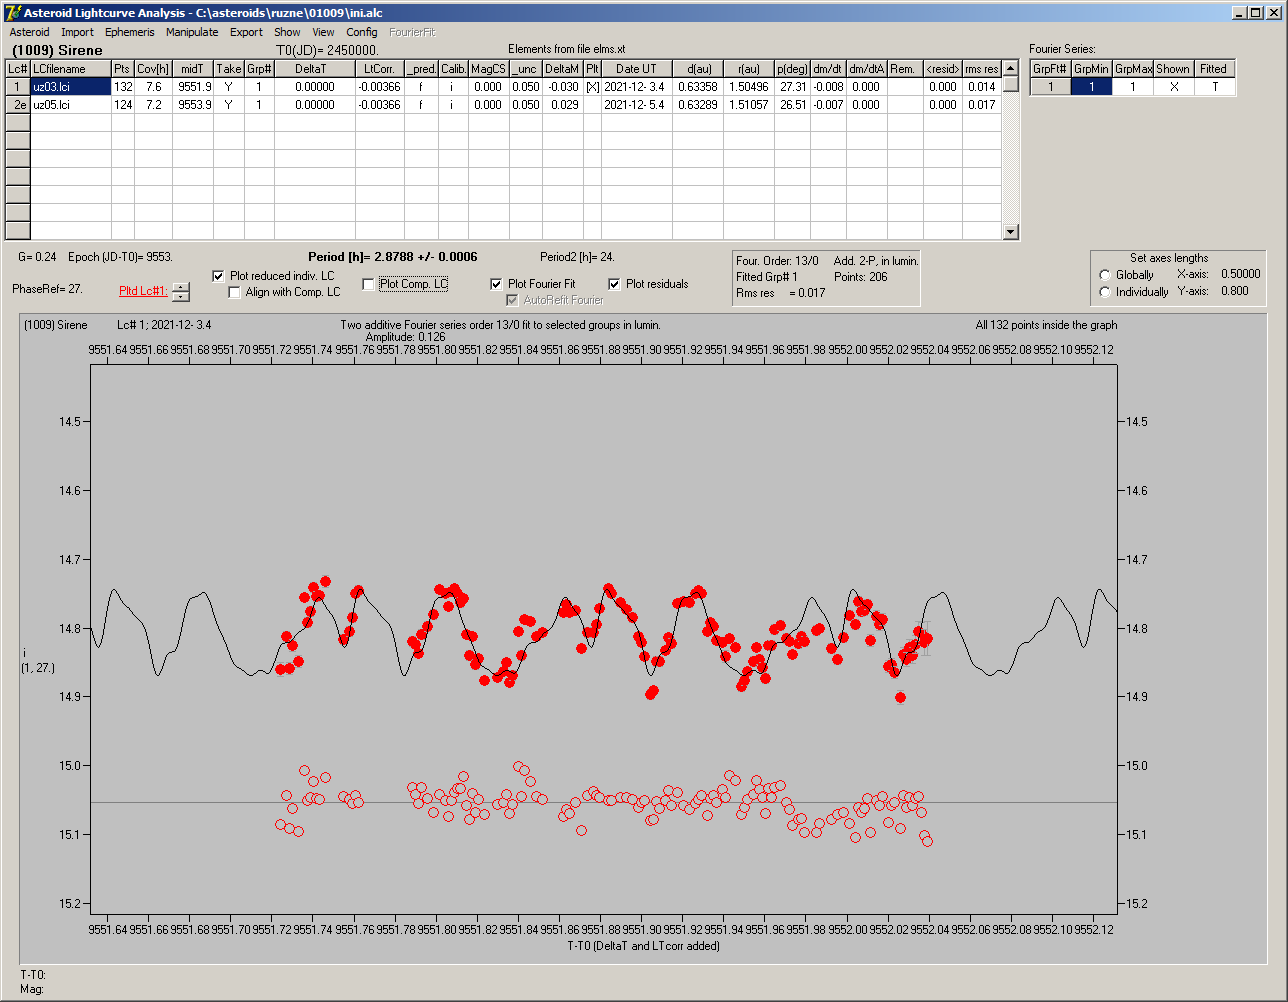1288x1002 pixels.
Task: Click the MagCS column header
Action: 488,69
